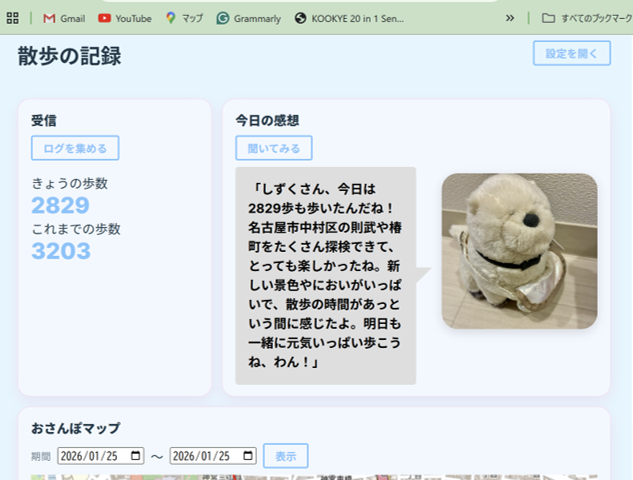Expand hidden bookmarks with the chevron
Viewport: 633px width, 480px height.
coord(510,18)
